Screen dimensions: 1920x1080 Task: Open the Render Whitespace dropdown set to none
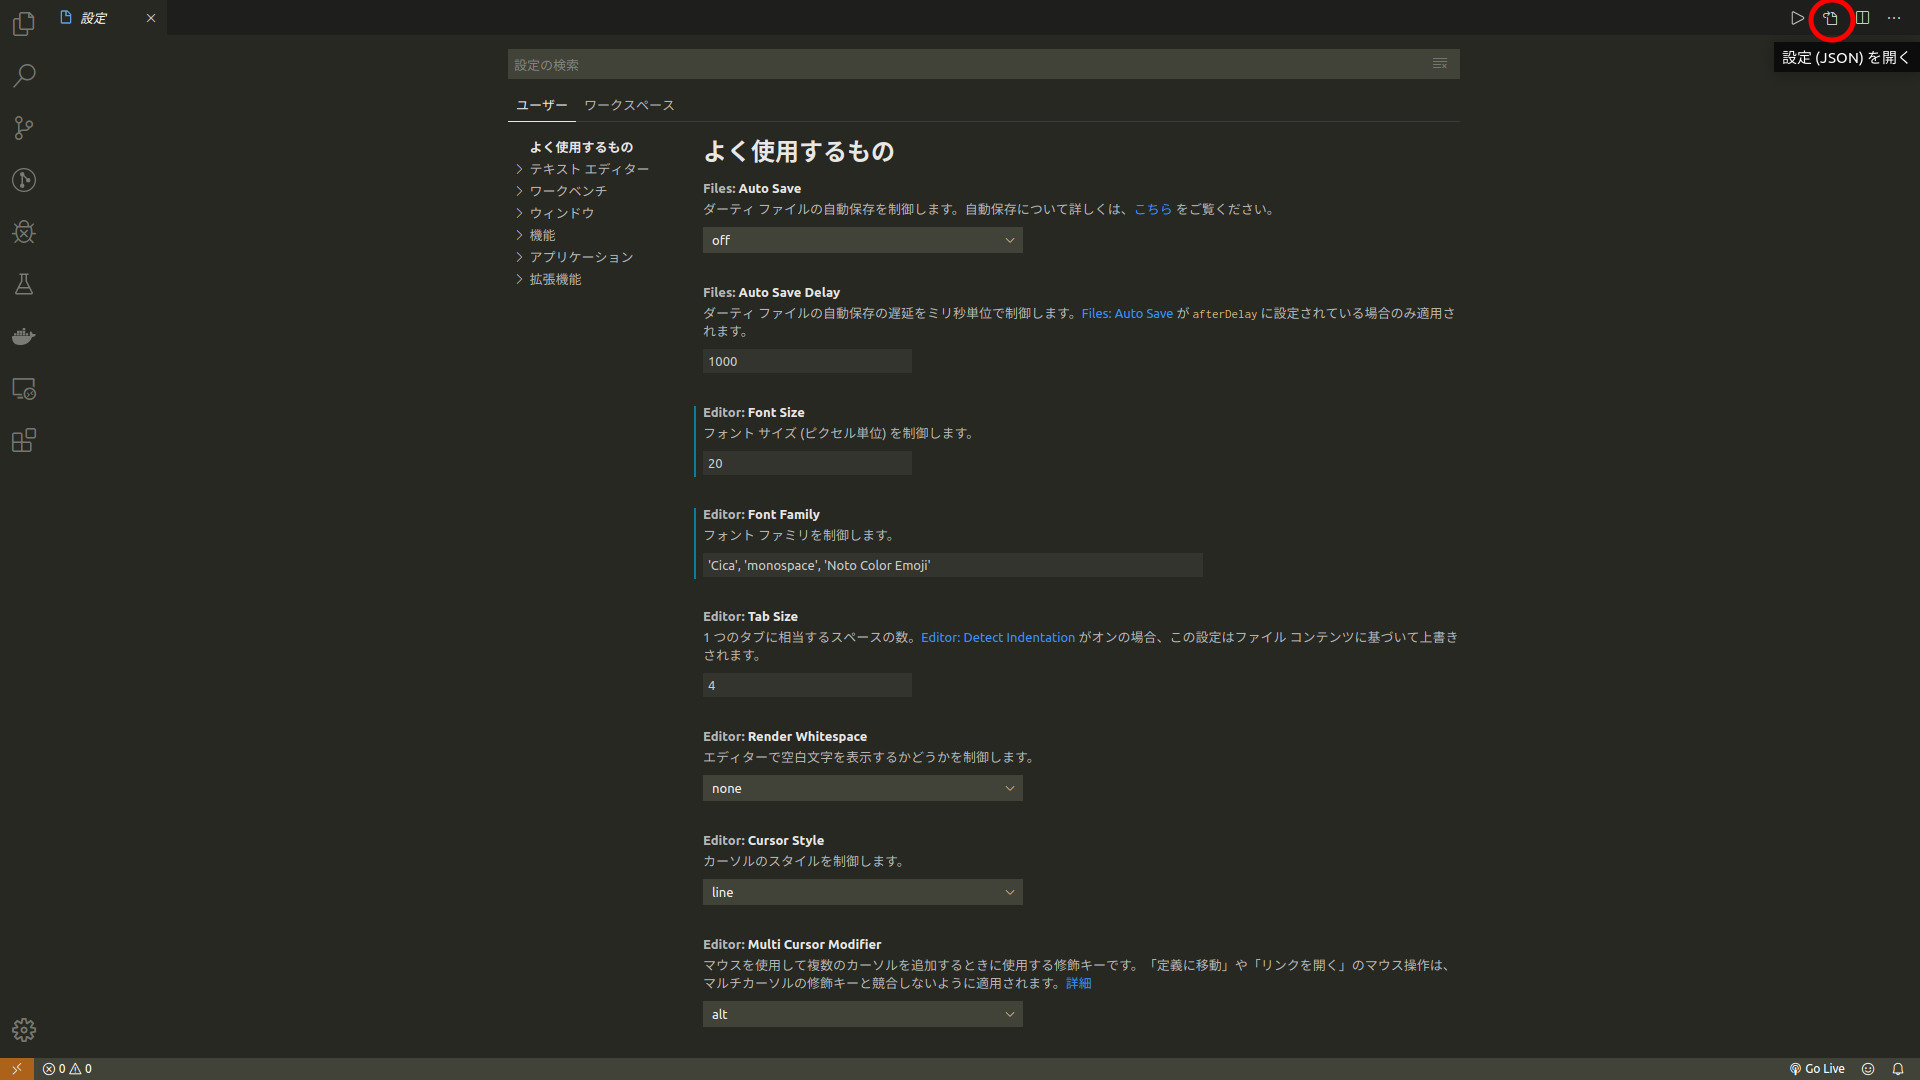[862, 788]
